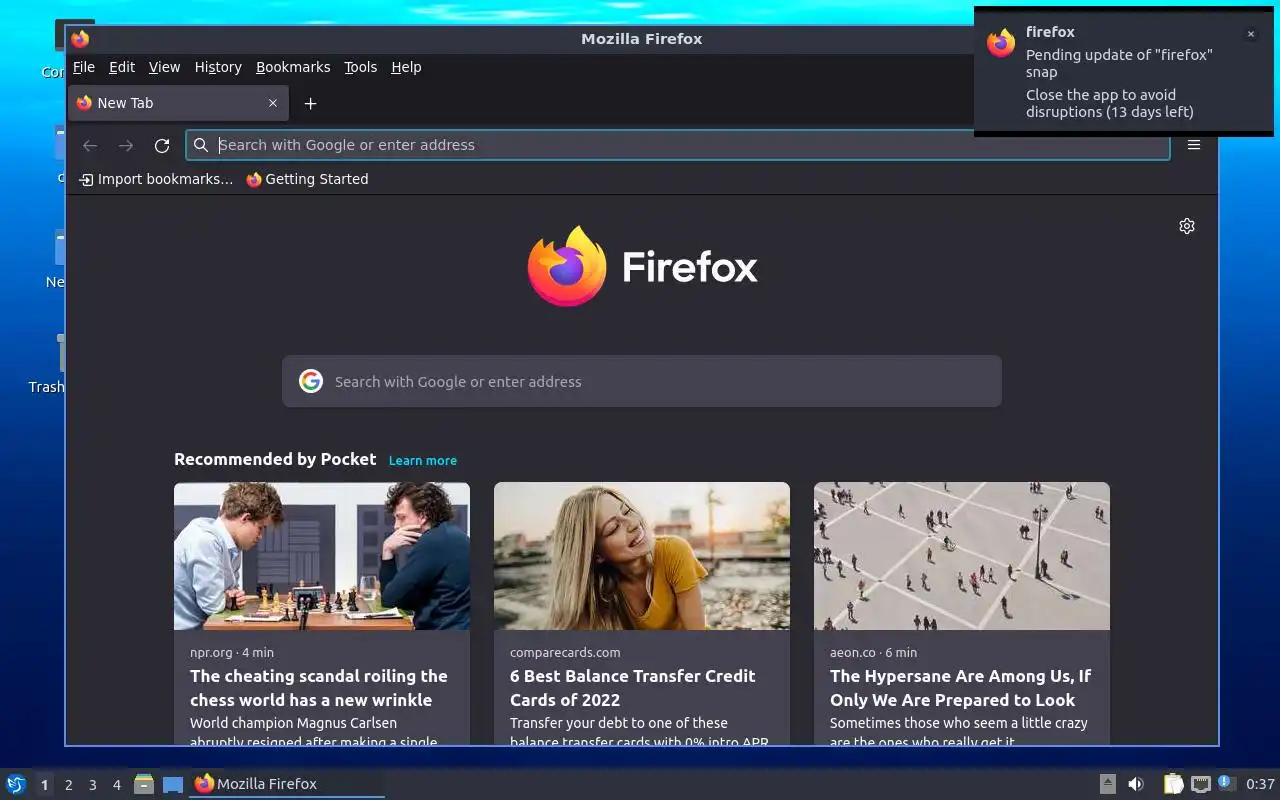Viewport: 1280px width, 800px height.
Task: Open the History menu
Action: [218, 67]
